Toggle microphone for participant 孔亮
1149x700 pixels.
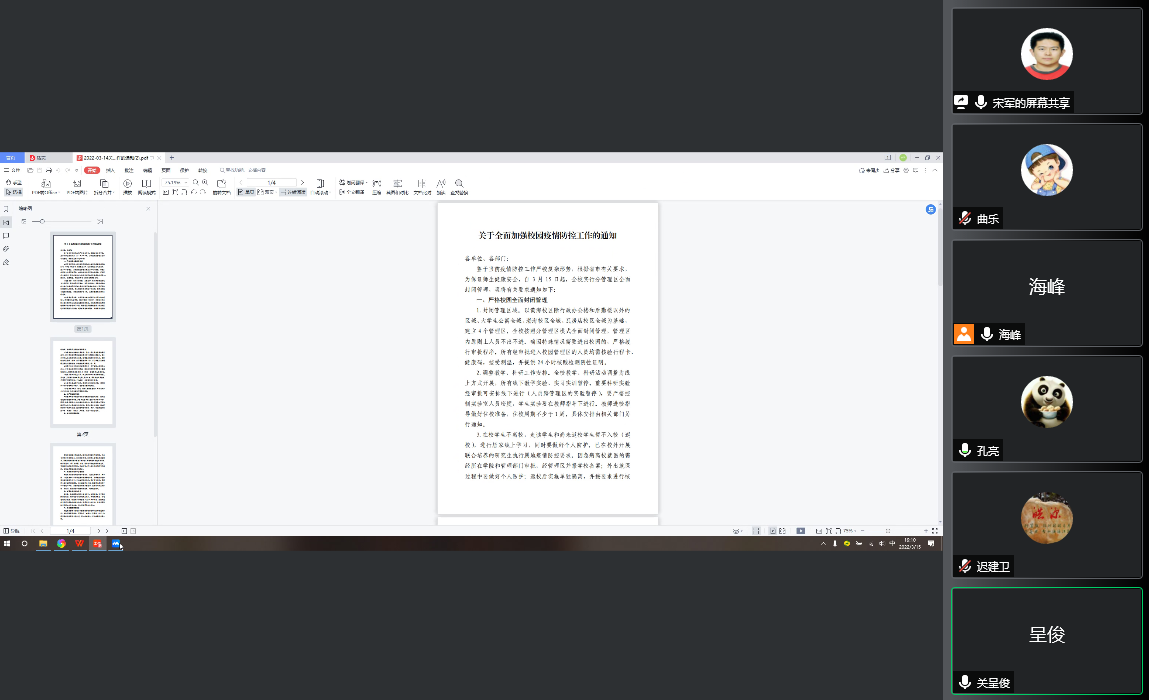pos(965,450)
